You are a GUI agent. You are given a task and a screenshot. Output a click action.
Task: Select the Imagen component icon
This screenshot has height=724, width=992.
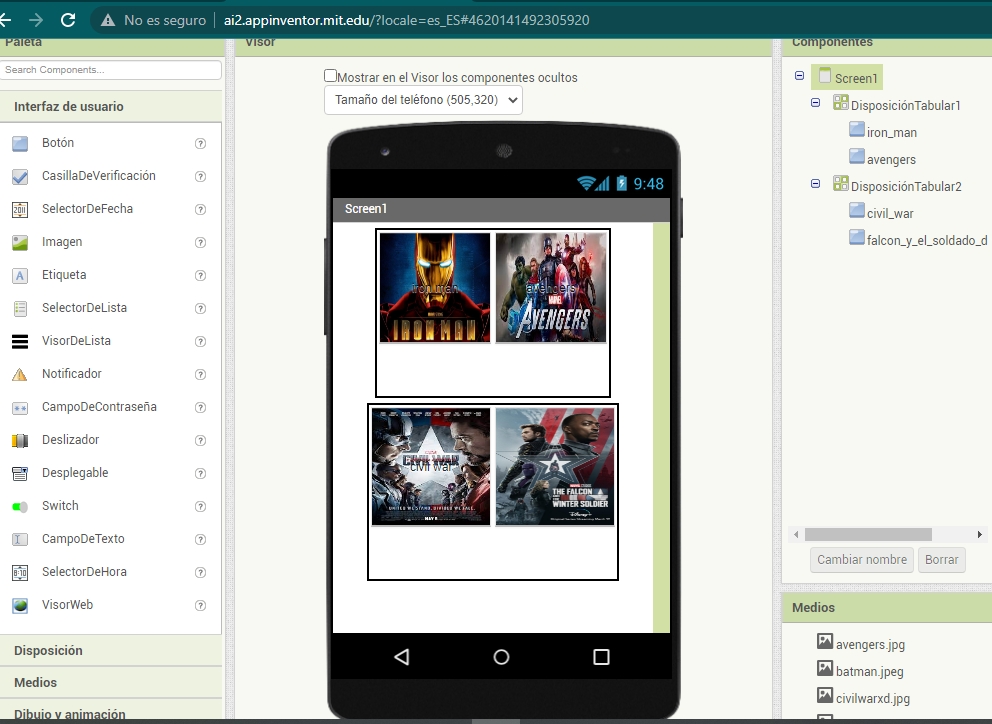pyautogui.click(x=20, y=242)
